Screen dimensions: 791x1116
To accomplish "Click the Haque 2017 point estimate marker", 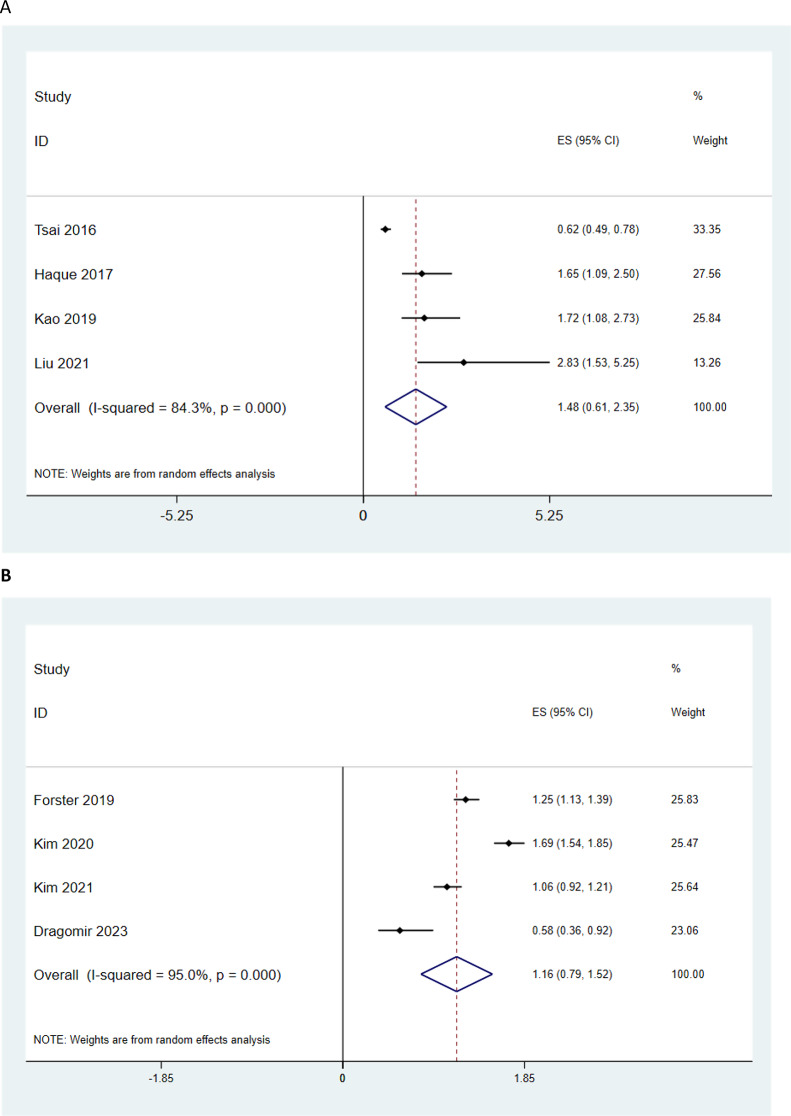I will click(421, 273).
